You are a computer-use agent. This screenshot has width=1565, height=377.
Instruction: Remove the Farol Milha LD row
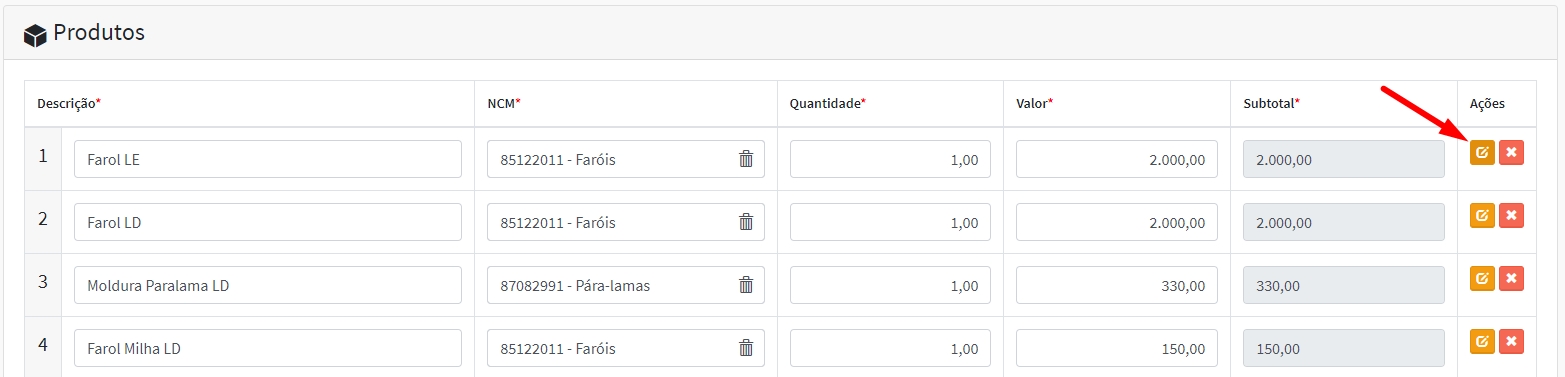click(x=1512, y=341)
